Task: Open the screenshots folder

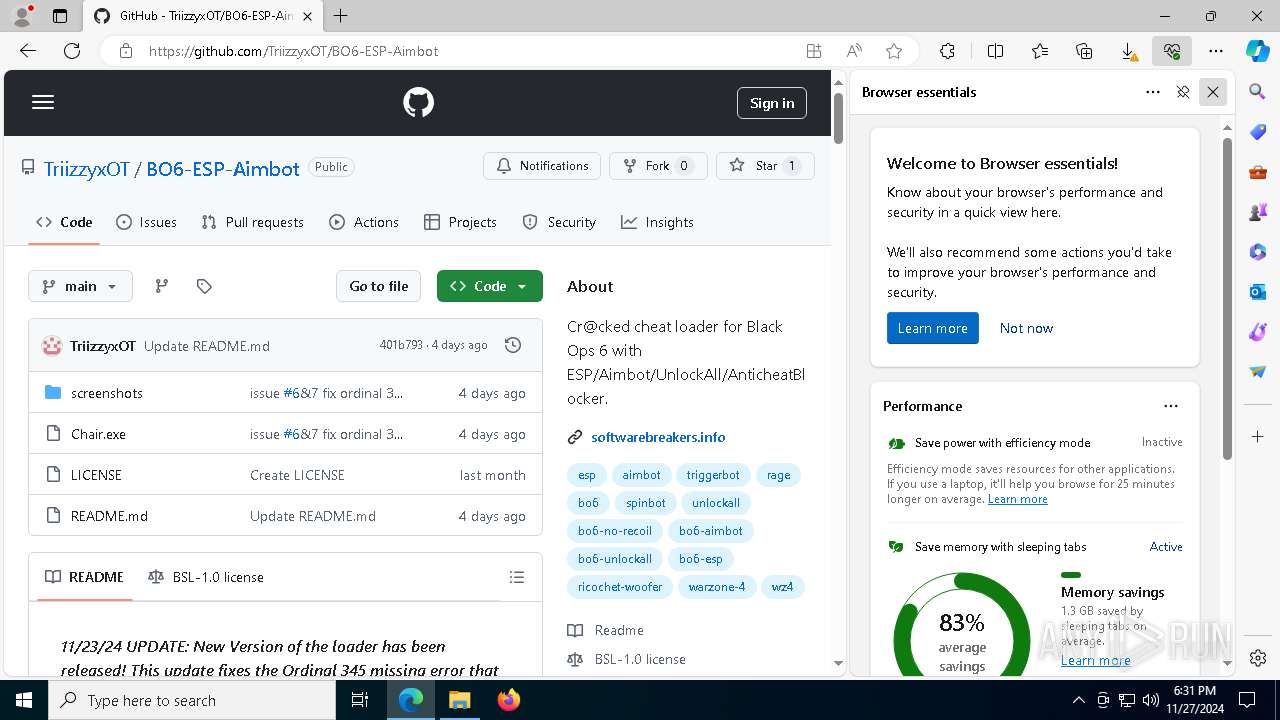Action: (107, 393)
